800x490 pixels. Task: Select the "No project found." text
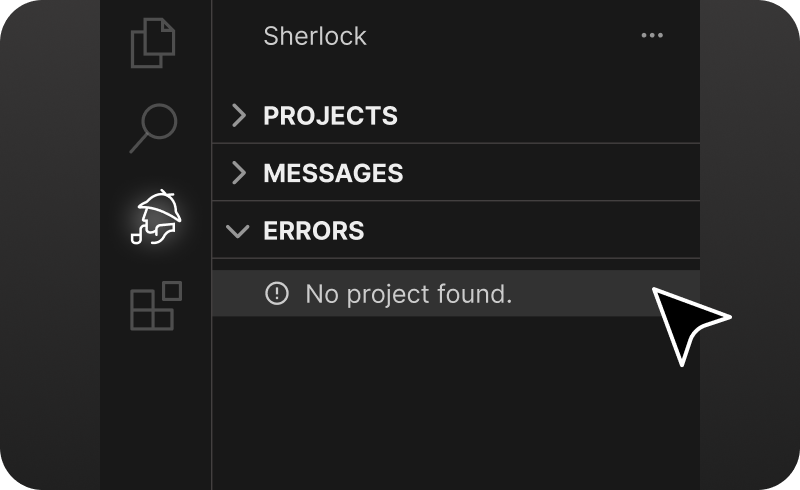pos(408,294)
